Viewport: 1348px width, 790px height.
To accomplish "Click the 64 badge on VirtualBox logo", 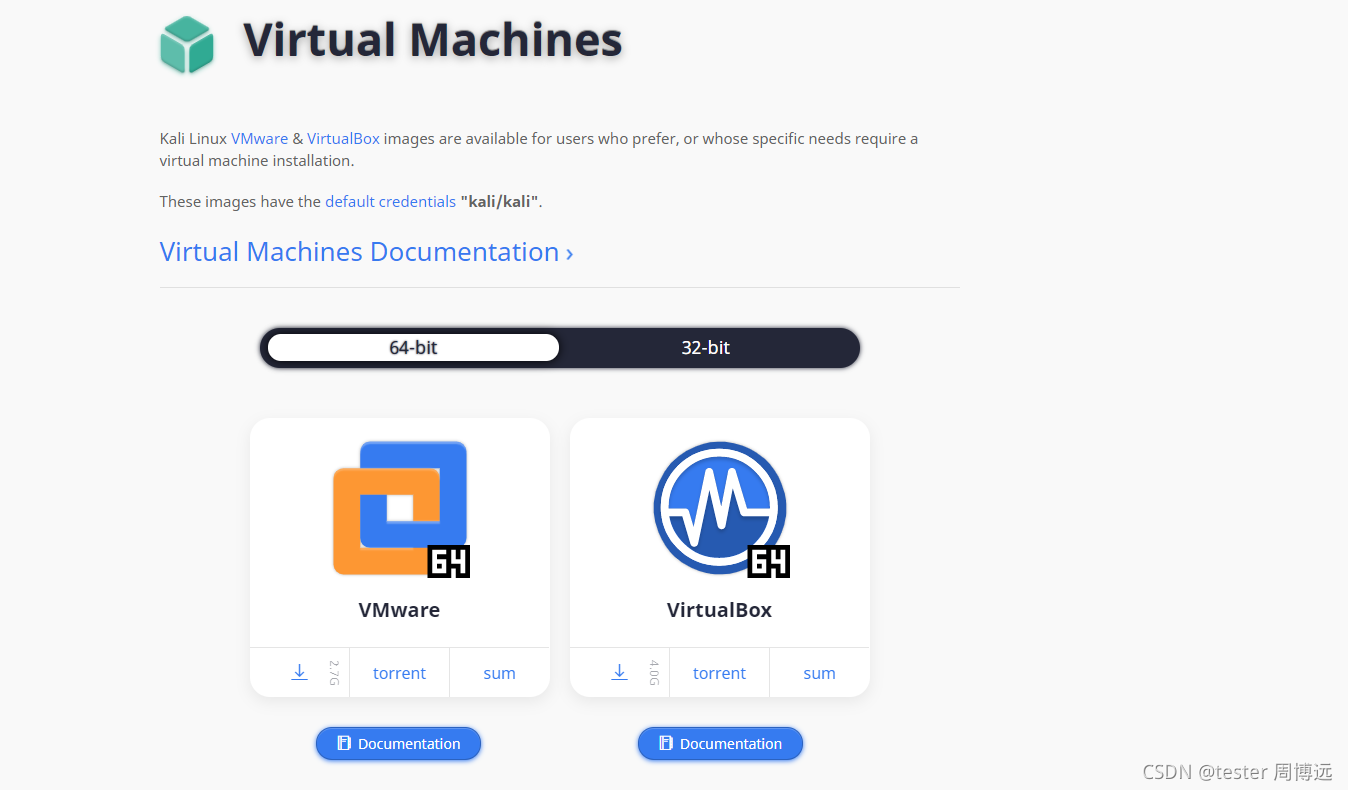I will [769, 561].
